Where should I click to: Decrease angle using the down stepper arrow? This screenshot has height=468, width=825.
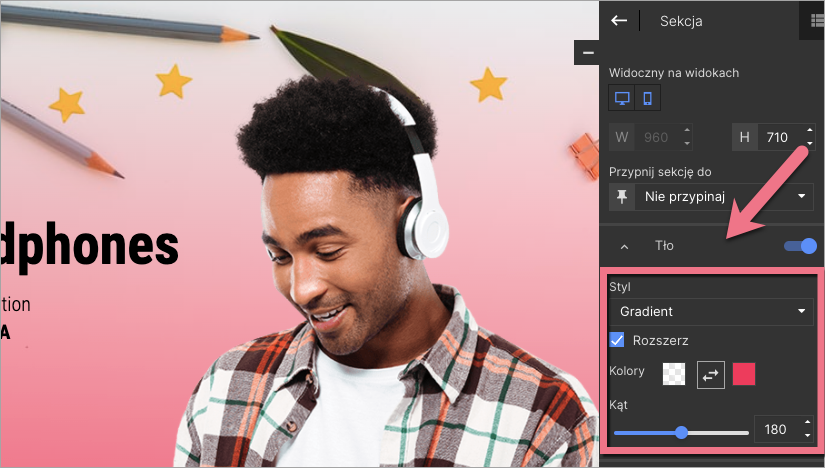[807, 436]
